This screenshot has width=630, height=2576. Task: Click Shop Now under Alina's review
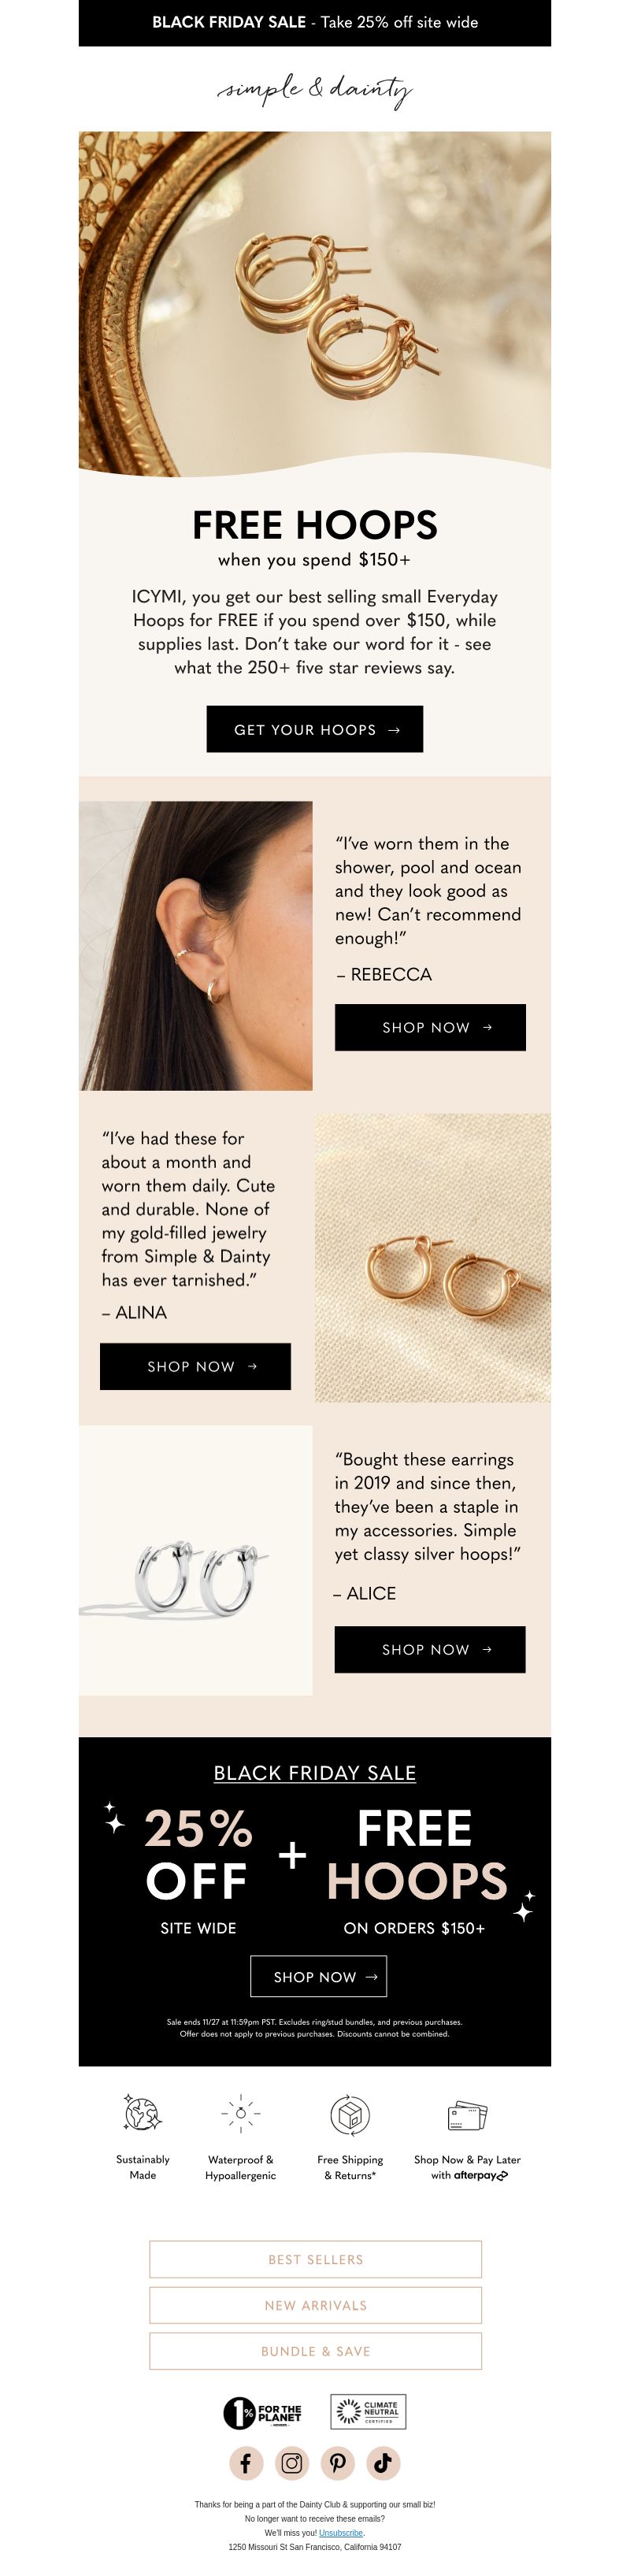(x=195, y=1366)
